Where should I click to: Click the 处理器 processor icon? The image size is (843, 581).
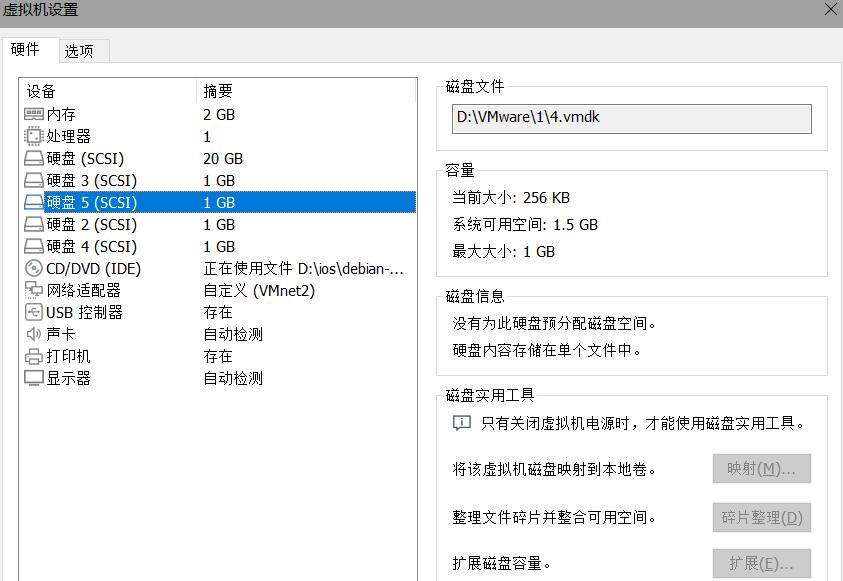(33, 136)
